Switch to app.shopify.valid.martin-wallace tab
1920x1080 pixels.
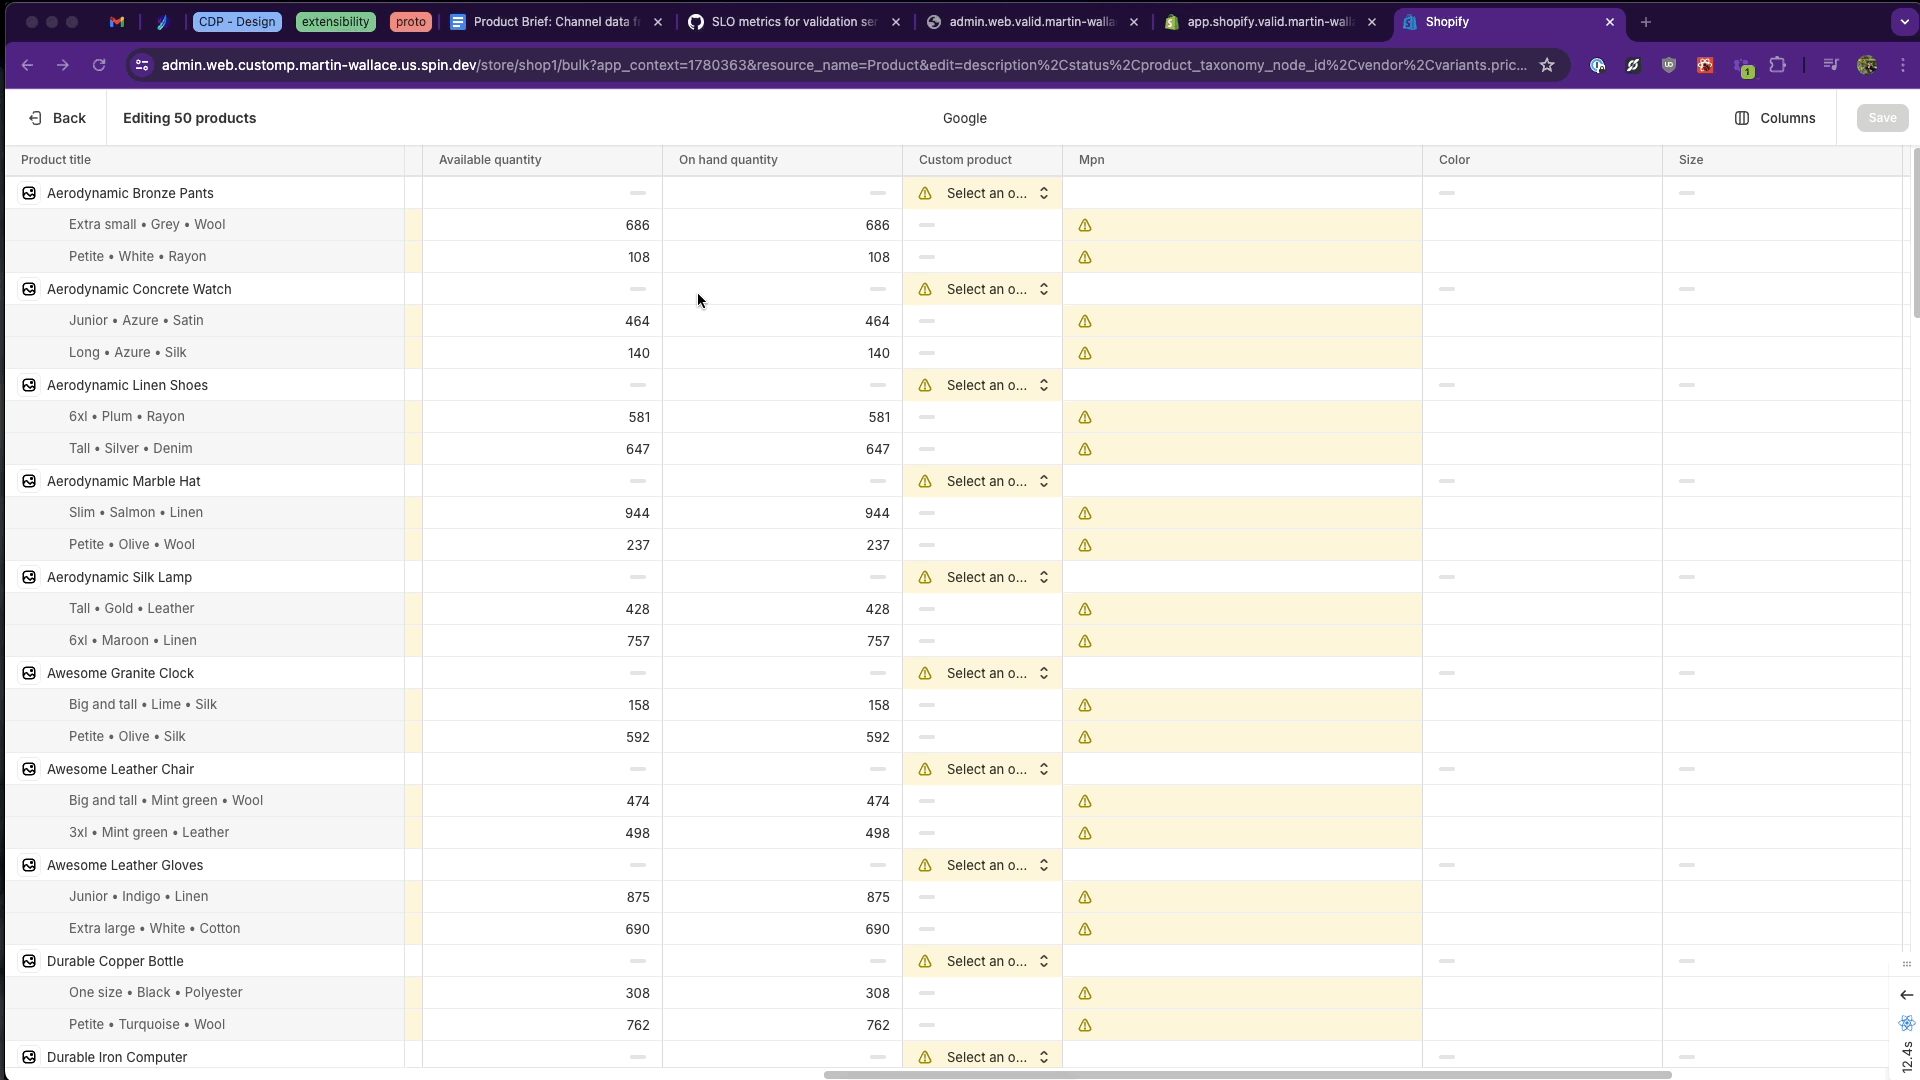(1269, 22)
